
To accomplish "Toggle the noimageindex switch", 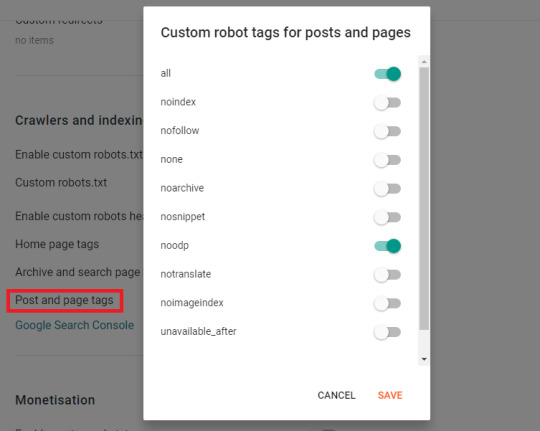I will coord(387,304).
